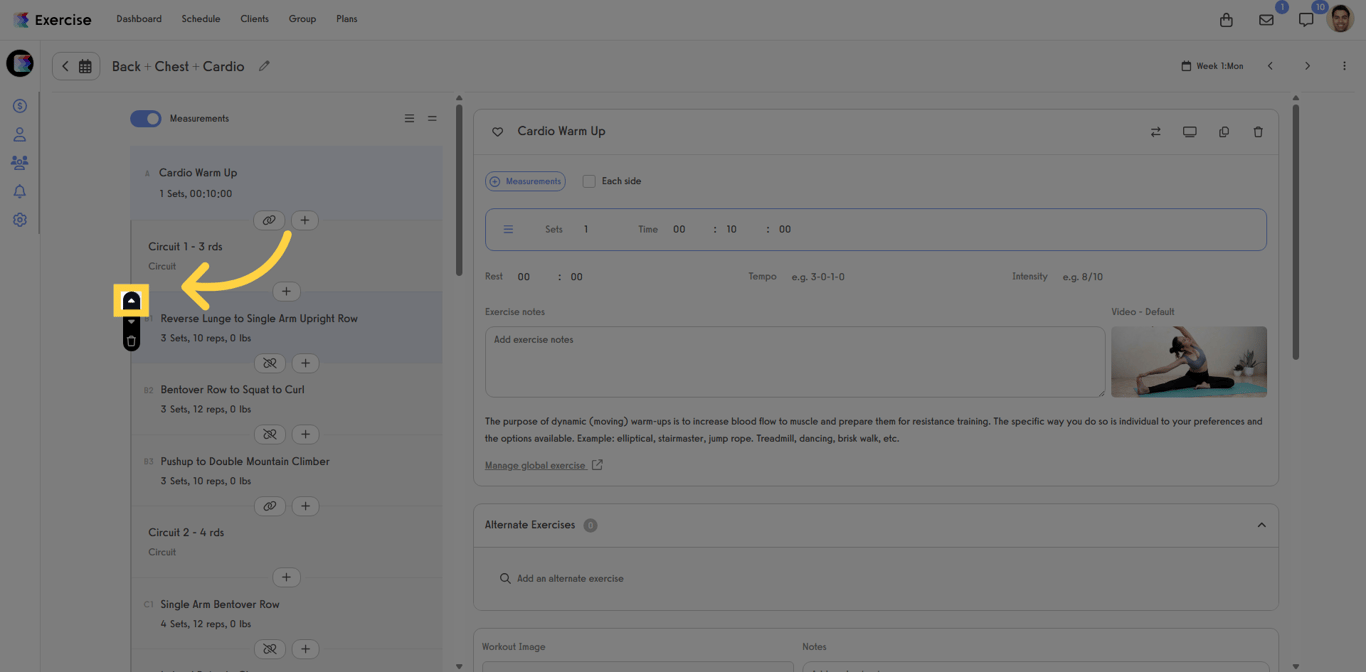The image size is (1366, 672).
Task: Open the shopping bag icon
Action: [1226, 20]
